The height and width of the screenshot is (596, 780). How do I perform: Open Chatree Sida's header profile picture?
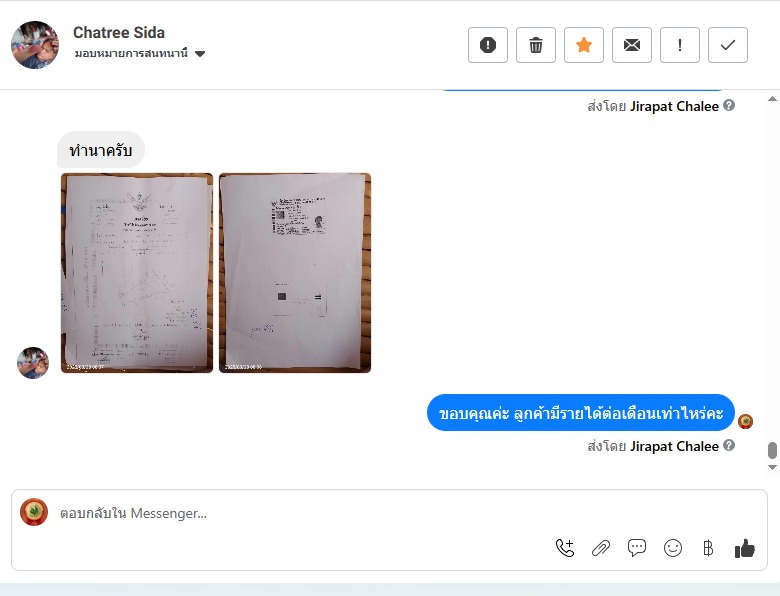point(35,45)
